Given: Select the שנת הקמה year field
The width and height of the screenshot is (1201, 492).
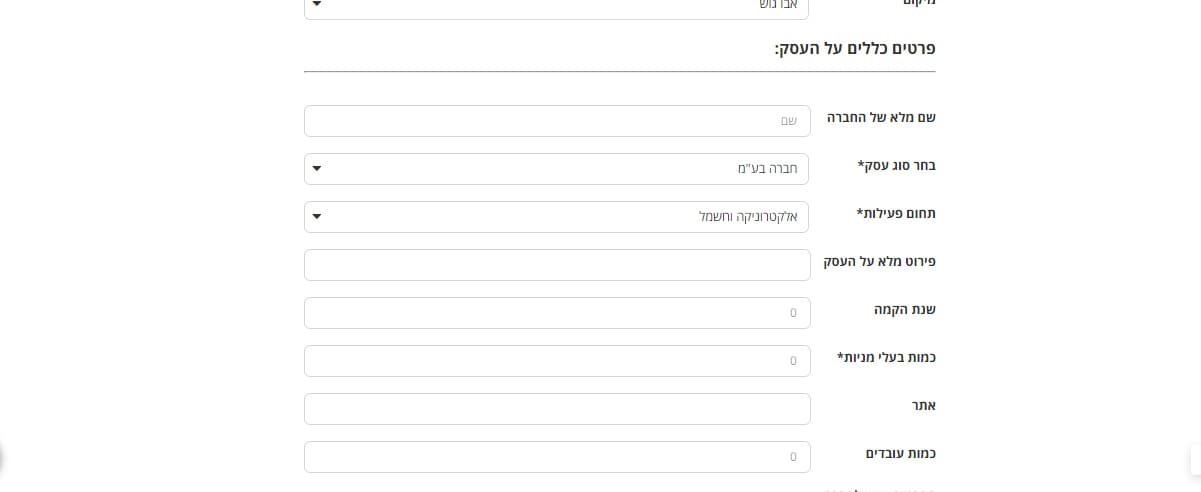Looking at the screenshot, I should point(557,313).
